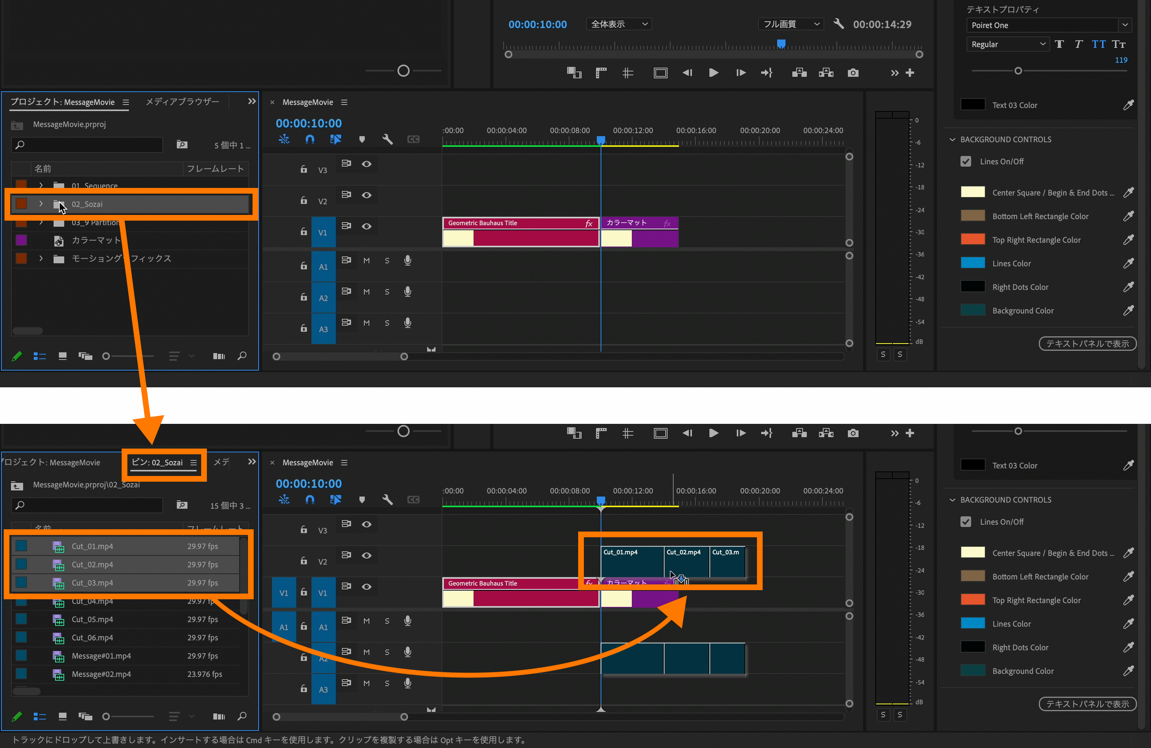Switch to freeform view in upper project panel
1151x748 pixels.
pyautogui.click(x=85, y=356)
